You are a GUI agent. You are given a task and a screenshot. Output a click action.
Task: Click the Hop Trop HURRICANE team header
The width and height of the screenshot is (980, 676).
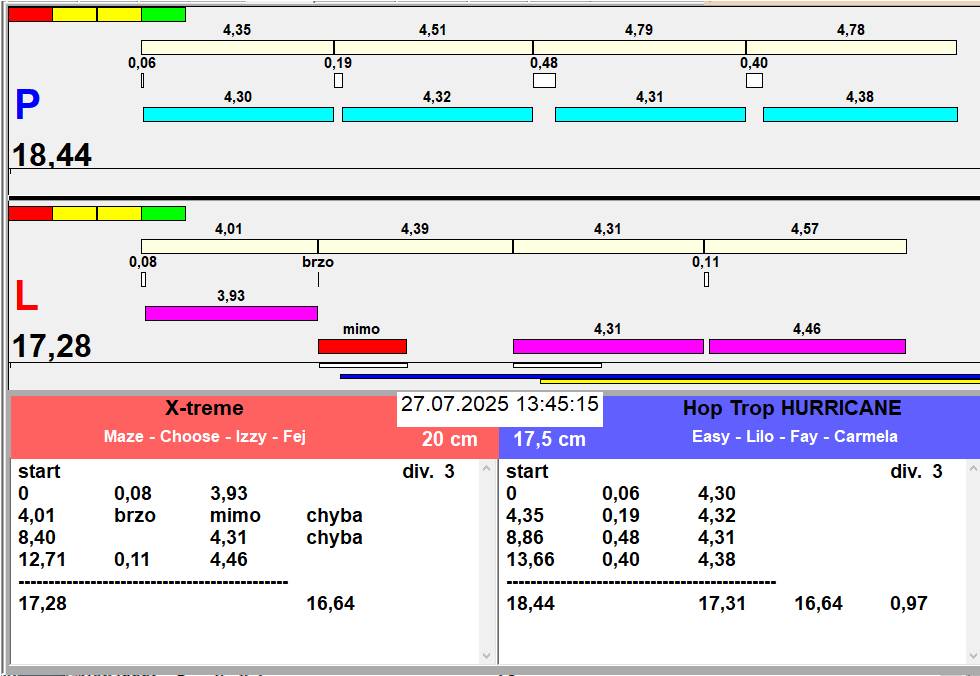click(x=792, y=408)
